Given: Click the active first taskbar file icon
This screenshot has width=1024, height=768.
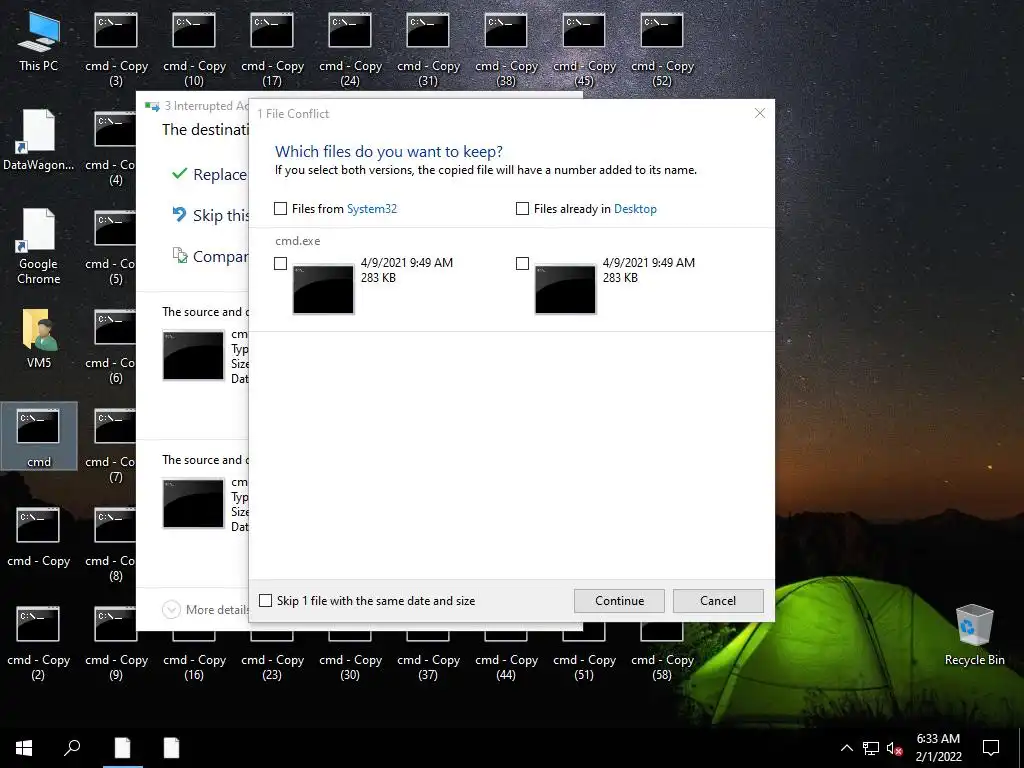Looking at the screenshot, I should click(x=123, y=748).
